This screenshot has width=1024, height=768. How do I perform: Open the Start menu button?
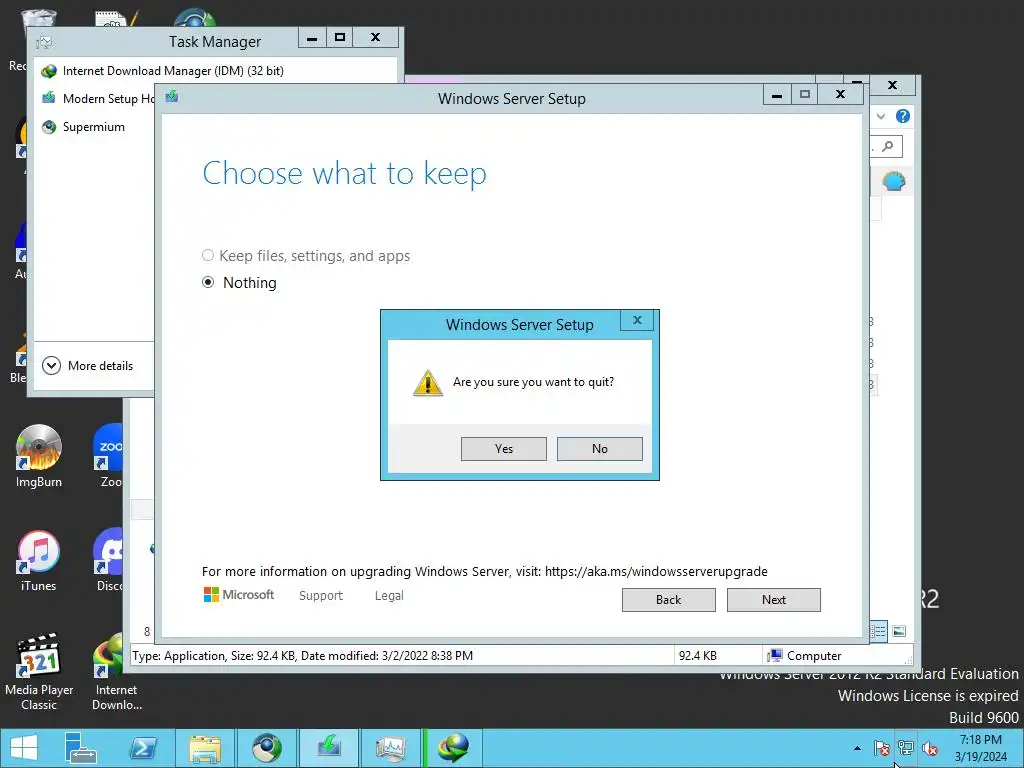click(24, 748)
